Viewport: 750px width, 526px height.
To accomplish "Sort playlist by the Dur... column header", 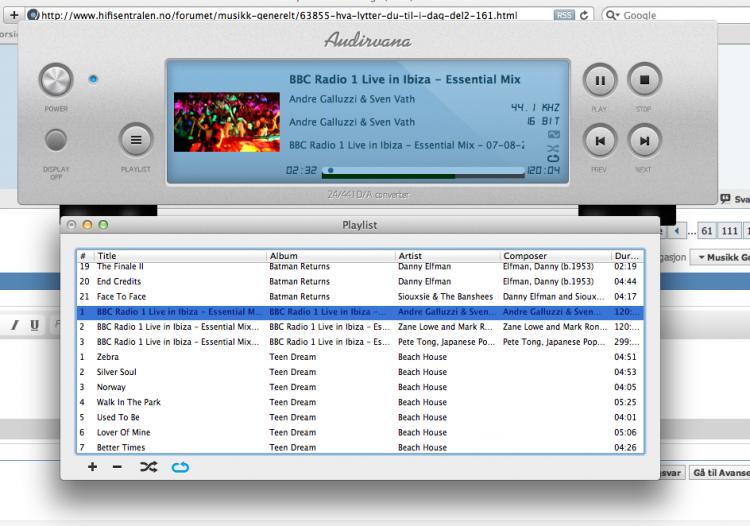I will [628, 256].
